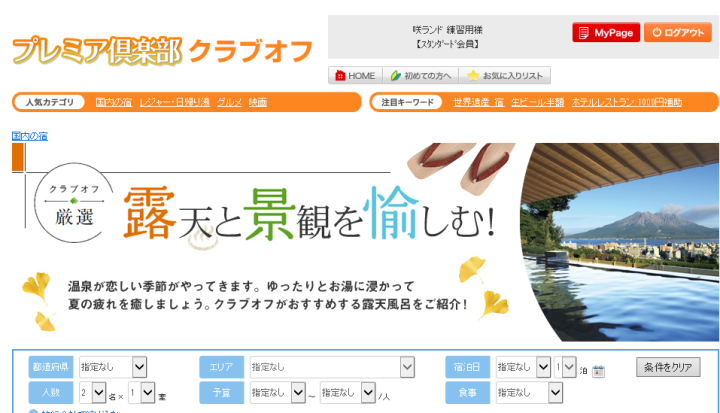The height and width of the screenshot is (413, 720).
Task: Open the nights (泊) count dropdown
Action: [565, 367]
